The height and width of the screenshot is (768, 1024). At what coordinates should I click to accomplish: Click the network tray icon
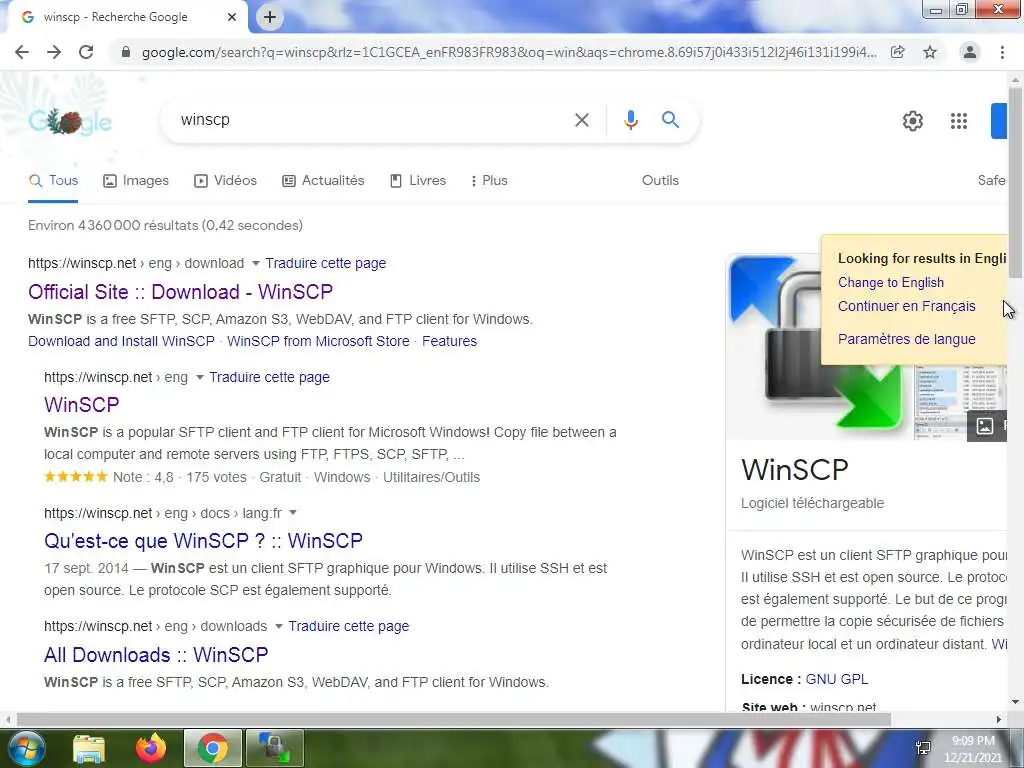[923, 749]
